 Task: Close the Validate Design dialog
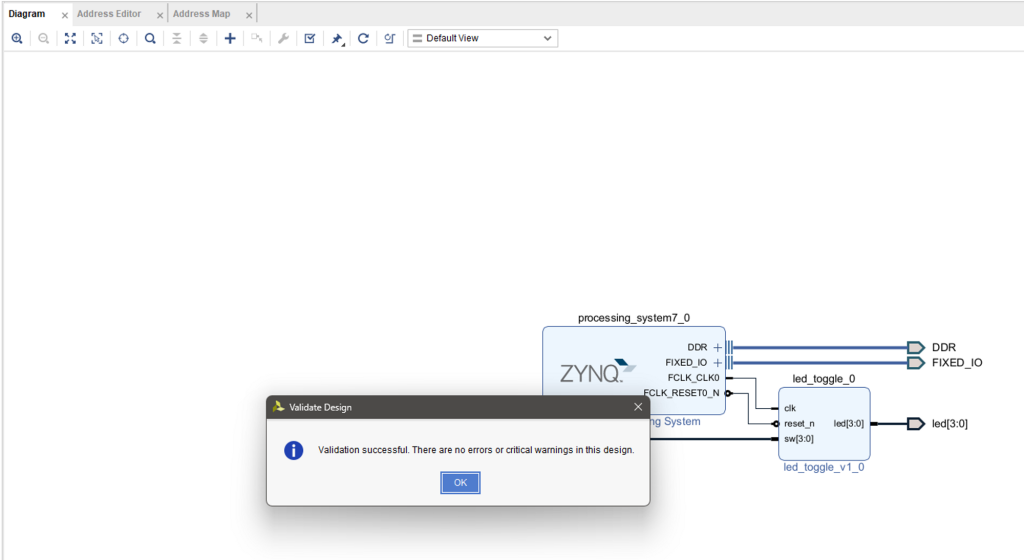coord(638,407)
